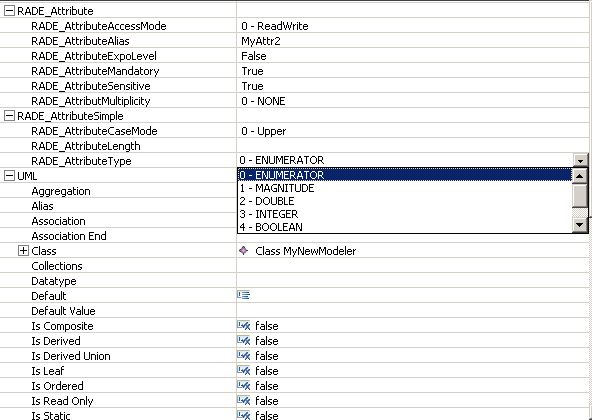Click the Default row text-list icon

tap(244, 295)
